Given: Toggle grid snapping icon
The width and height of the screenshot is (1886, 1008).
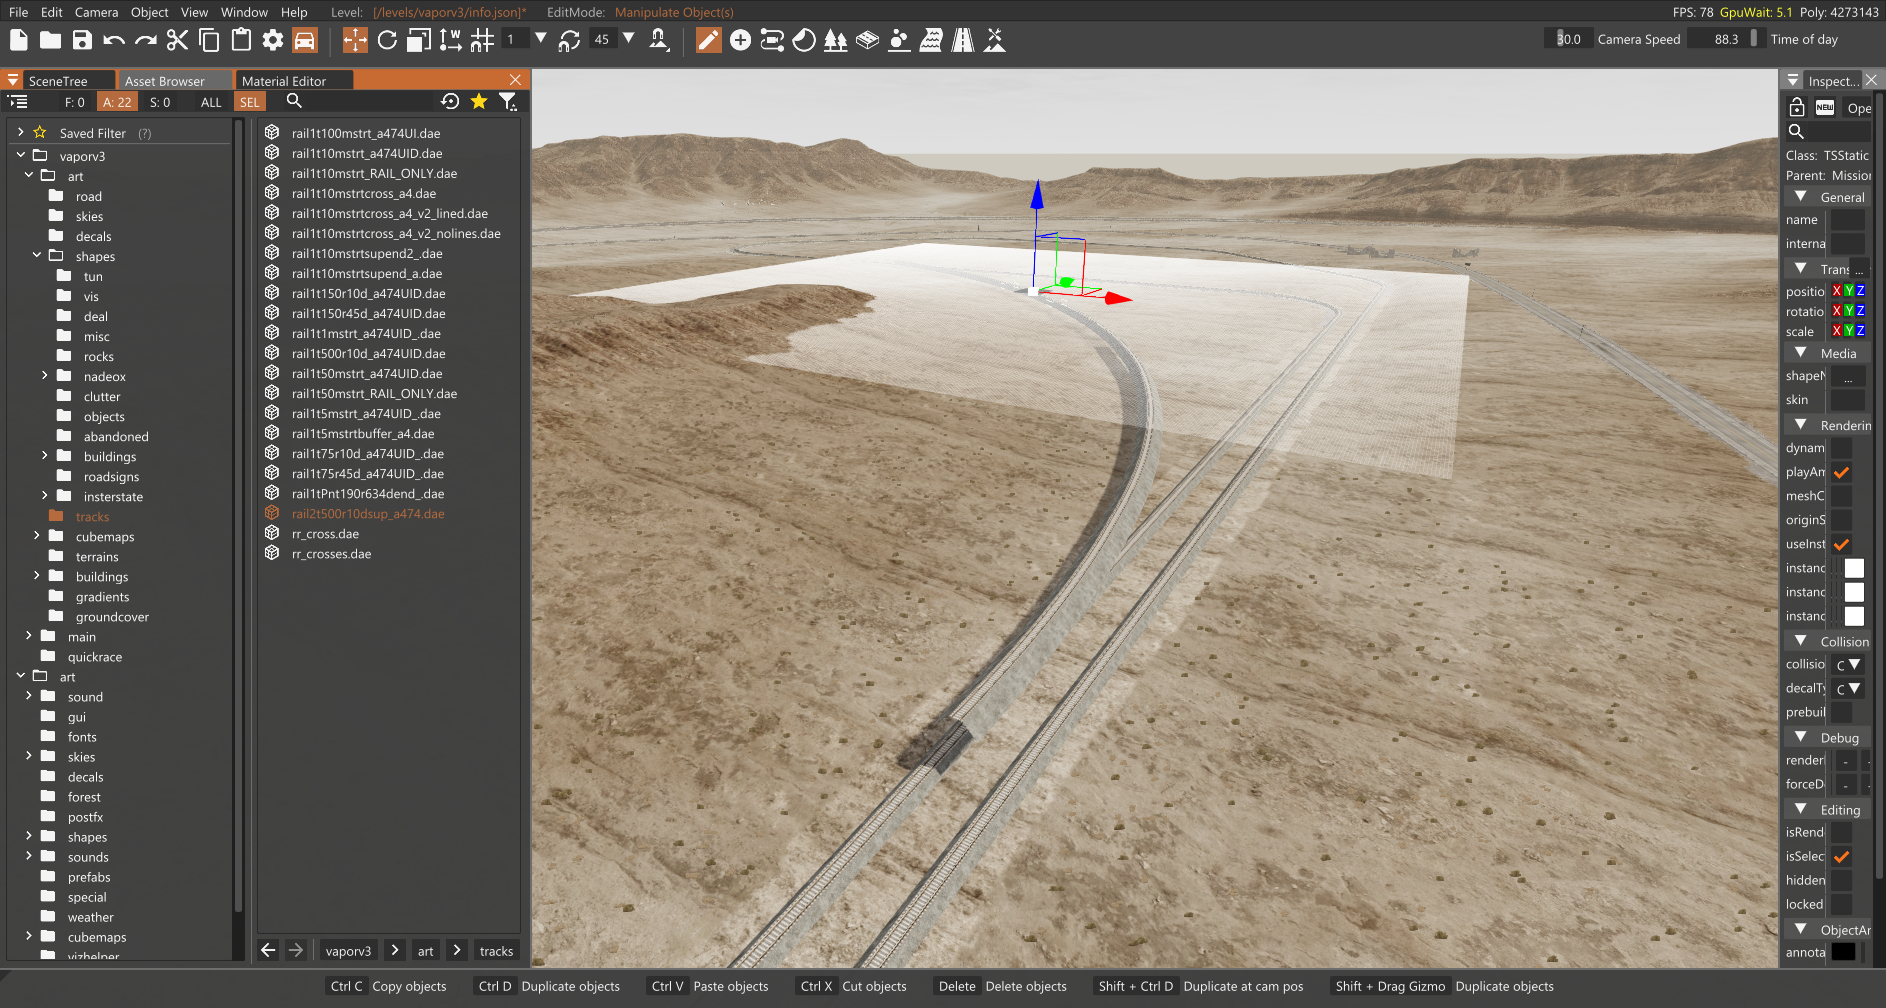Looking at the screenshot, I should pyautogui.click(x=482, y=40).
